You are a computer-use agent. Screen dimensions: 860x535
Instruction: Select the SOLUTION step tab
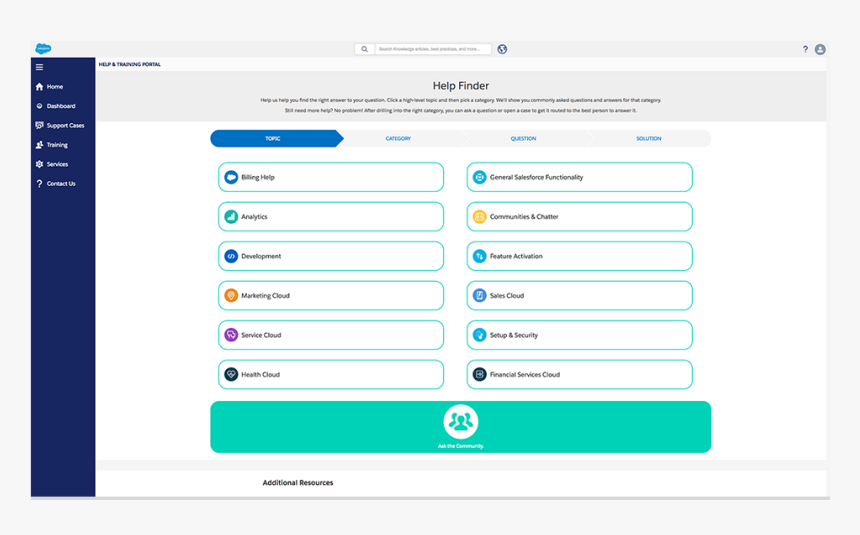coord(649,139)
